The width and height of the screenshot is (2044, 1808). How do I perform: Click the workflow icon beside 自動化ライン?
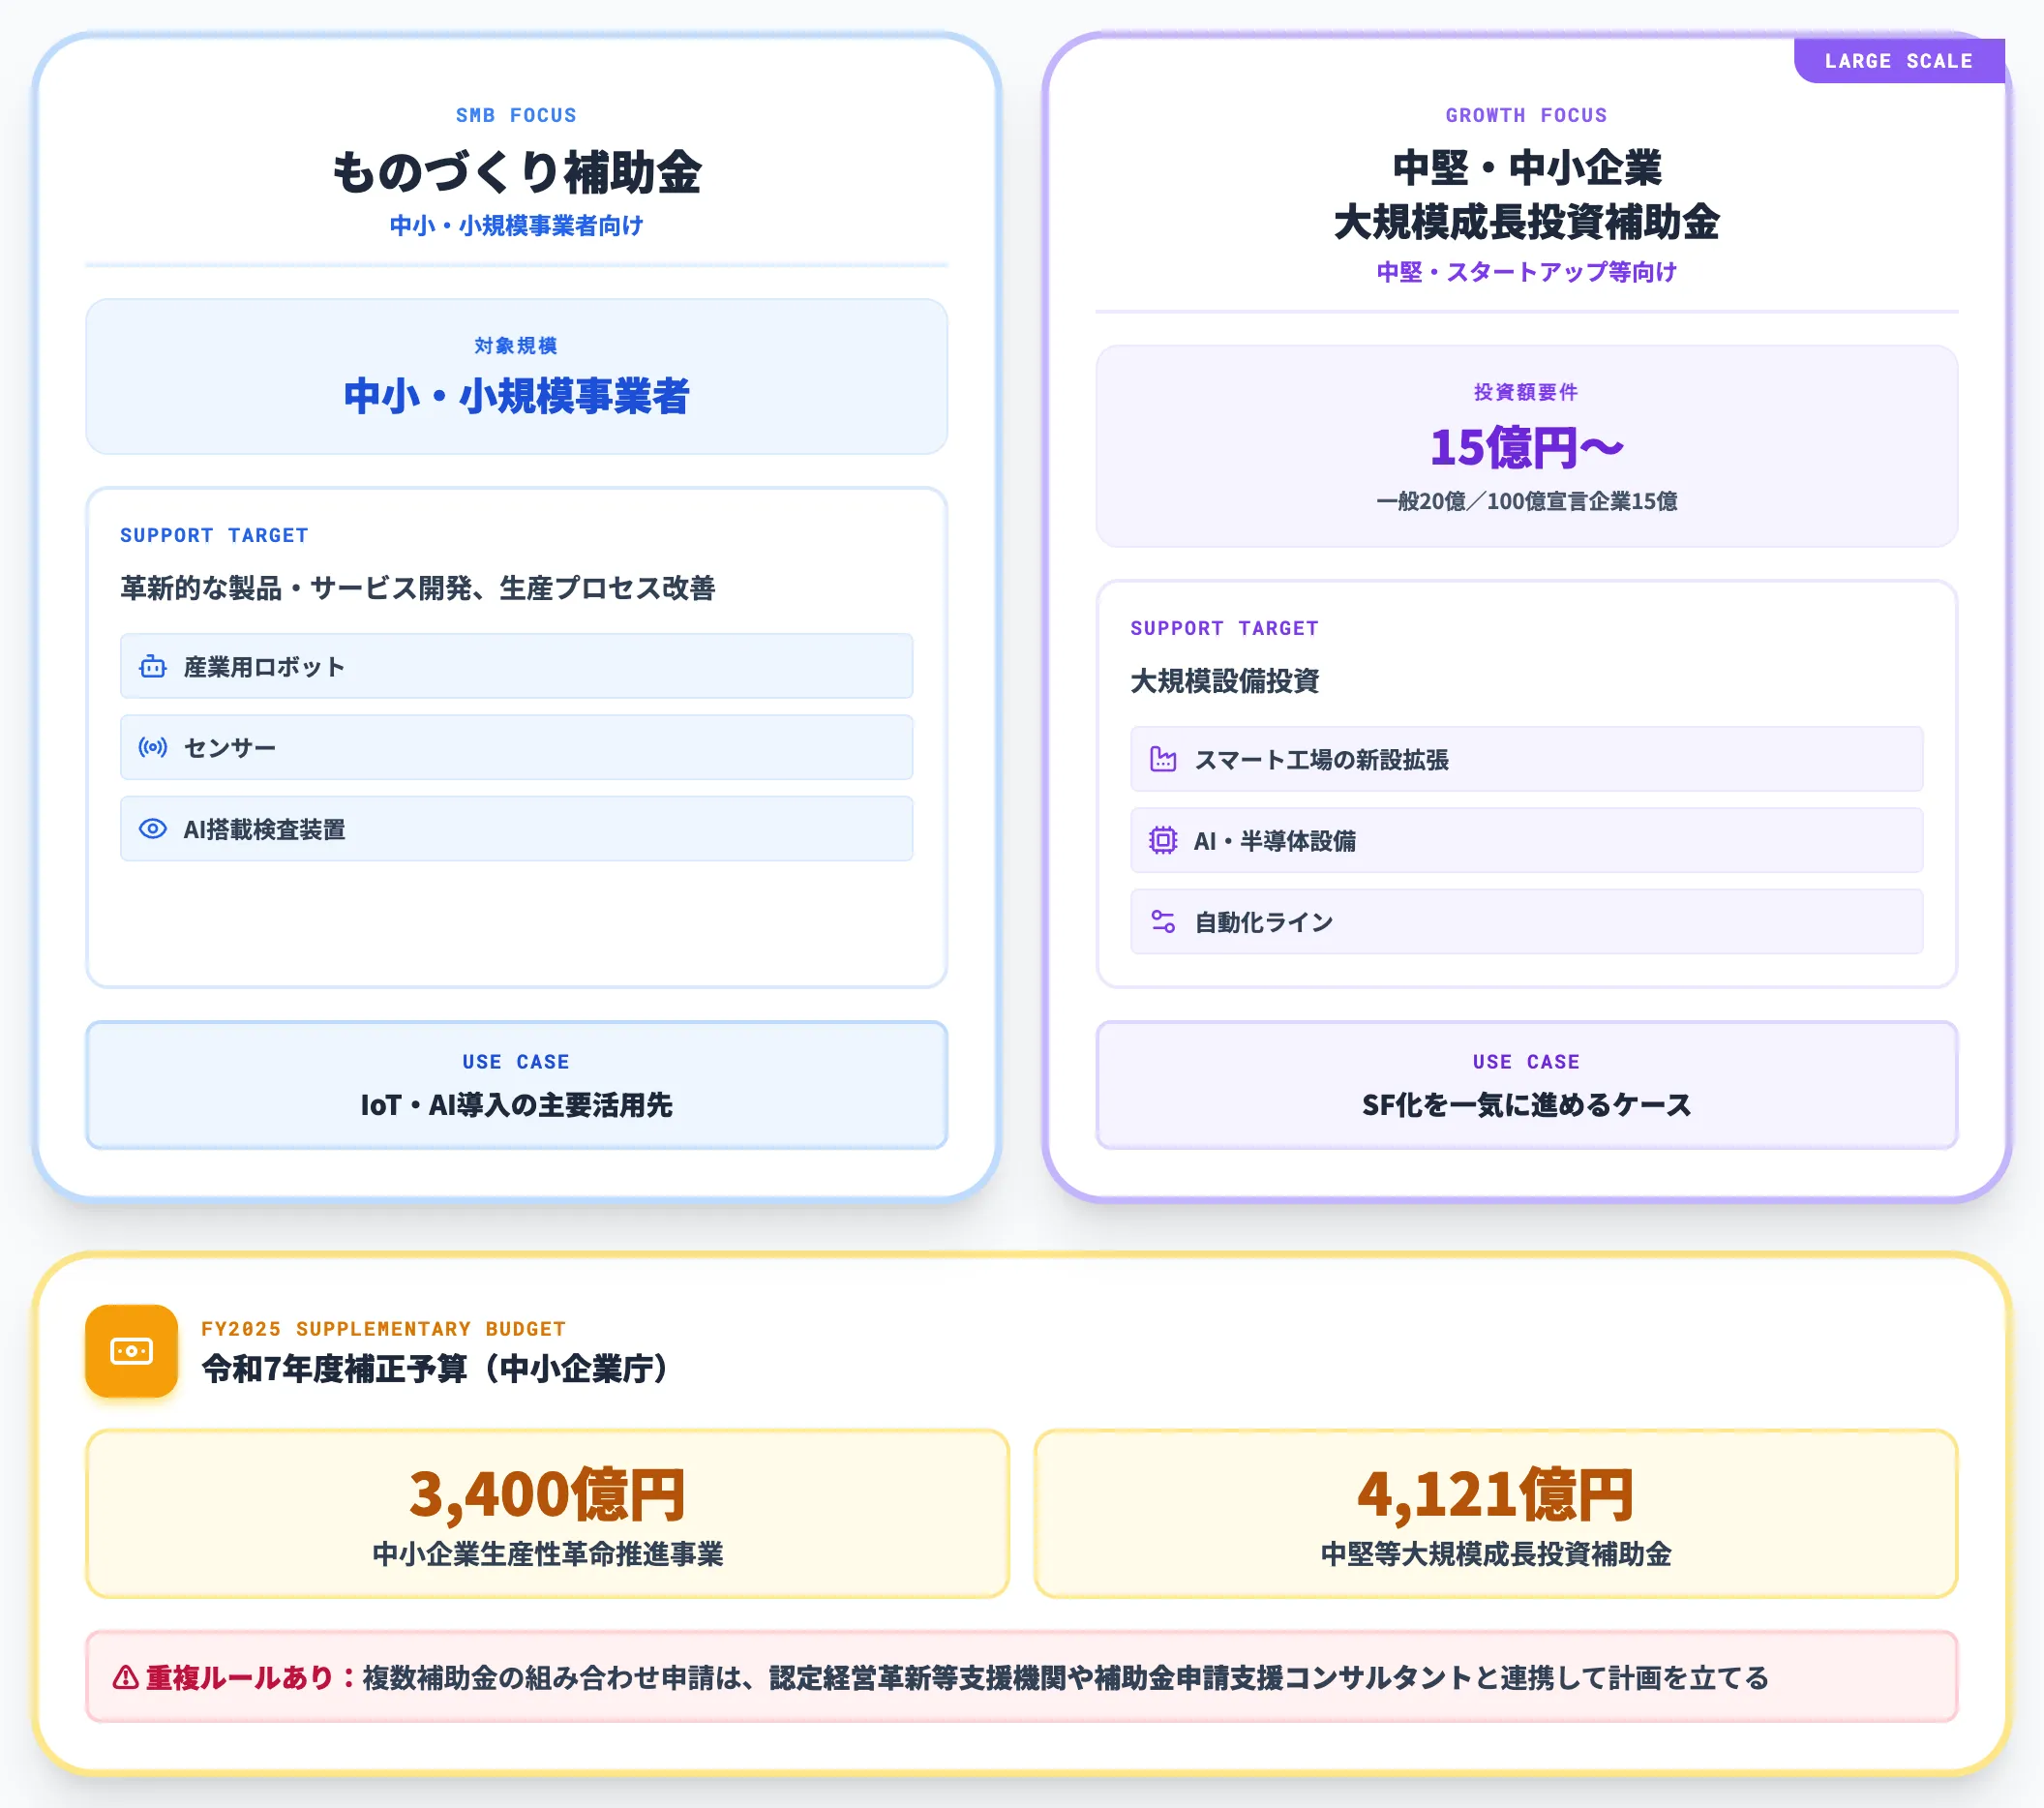[1163, 922]
